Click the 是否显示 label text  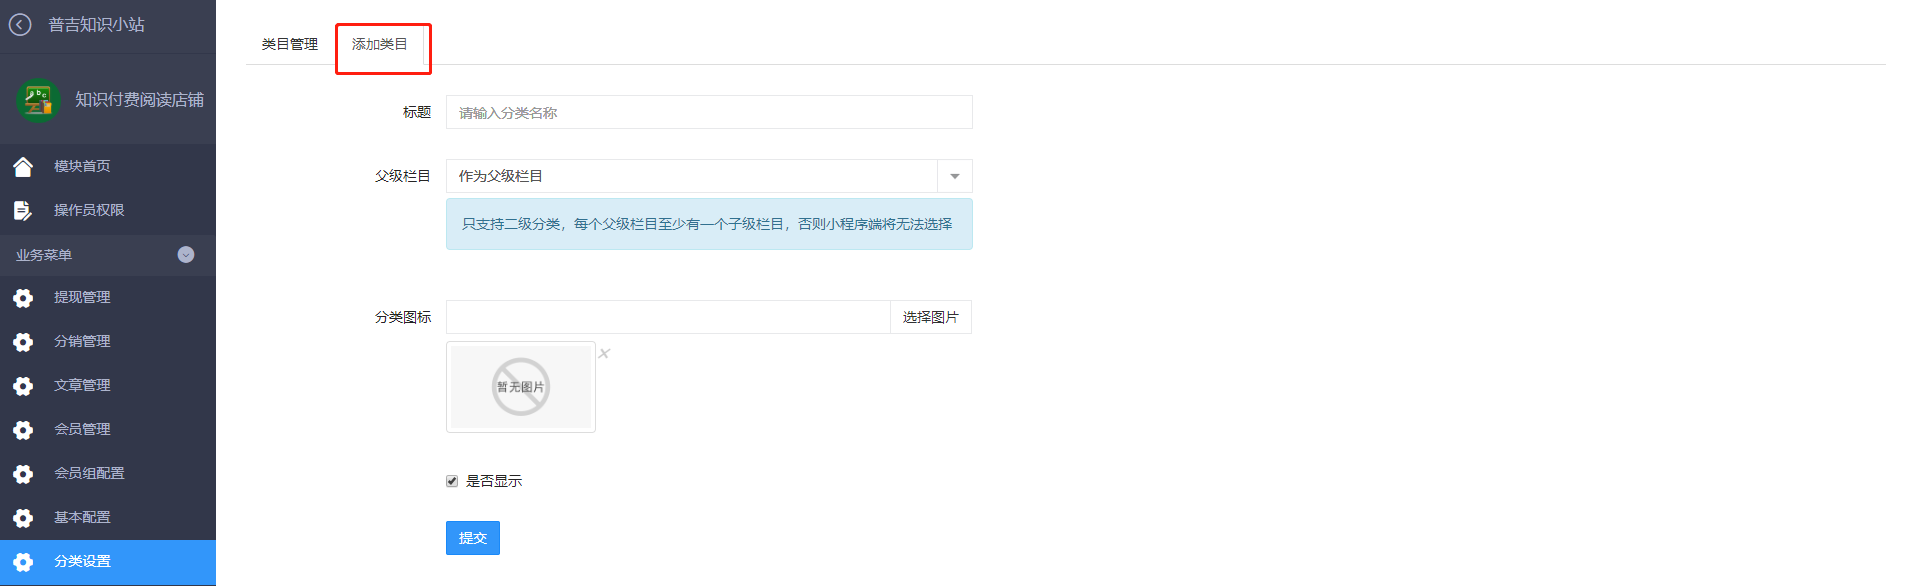494,481
